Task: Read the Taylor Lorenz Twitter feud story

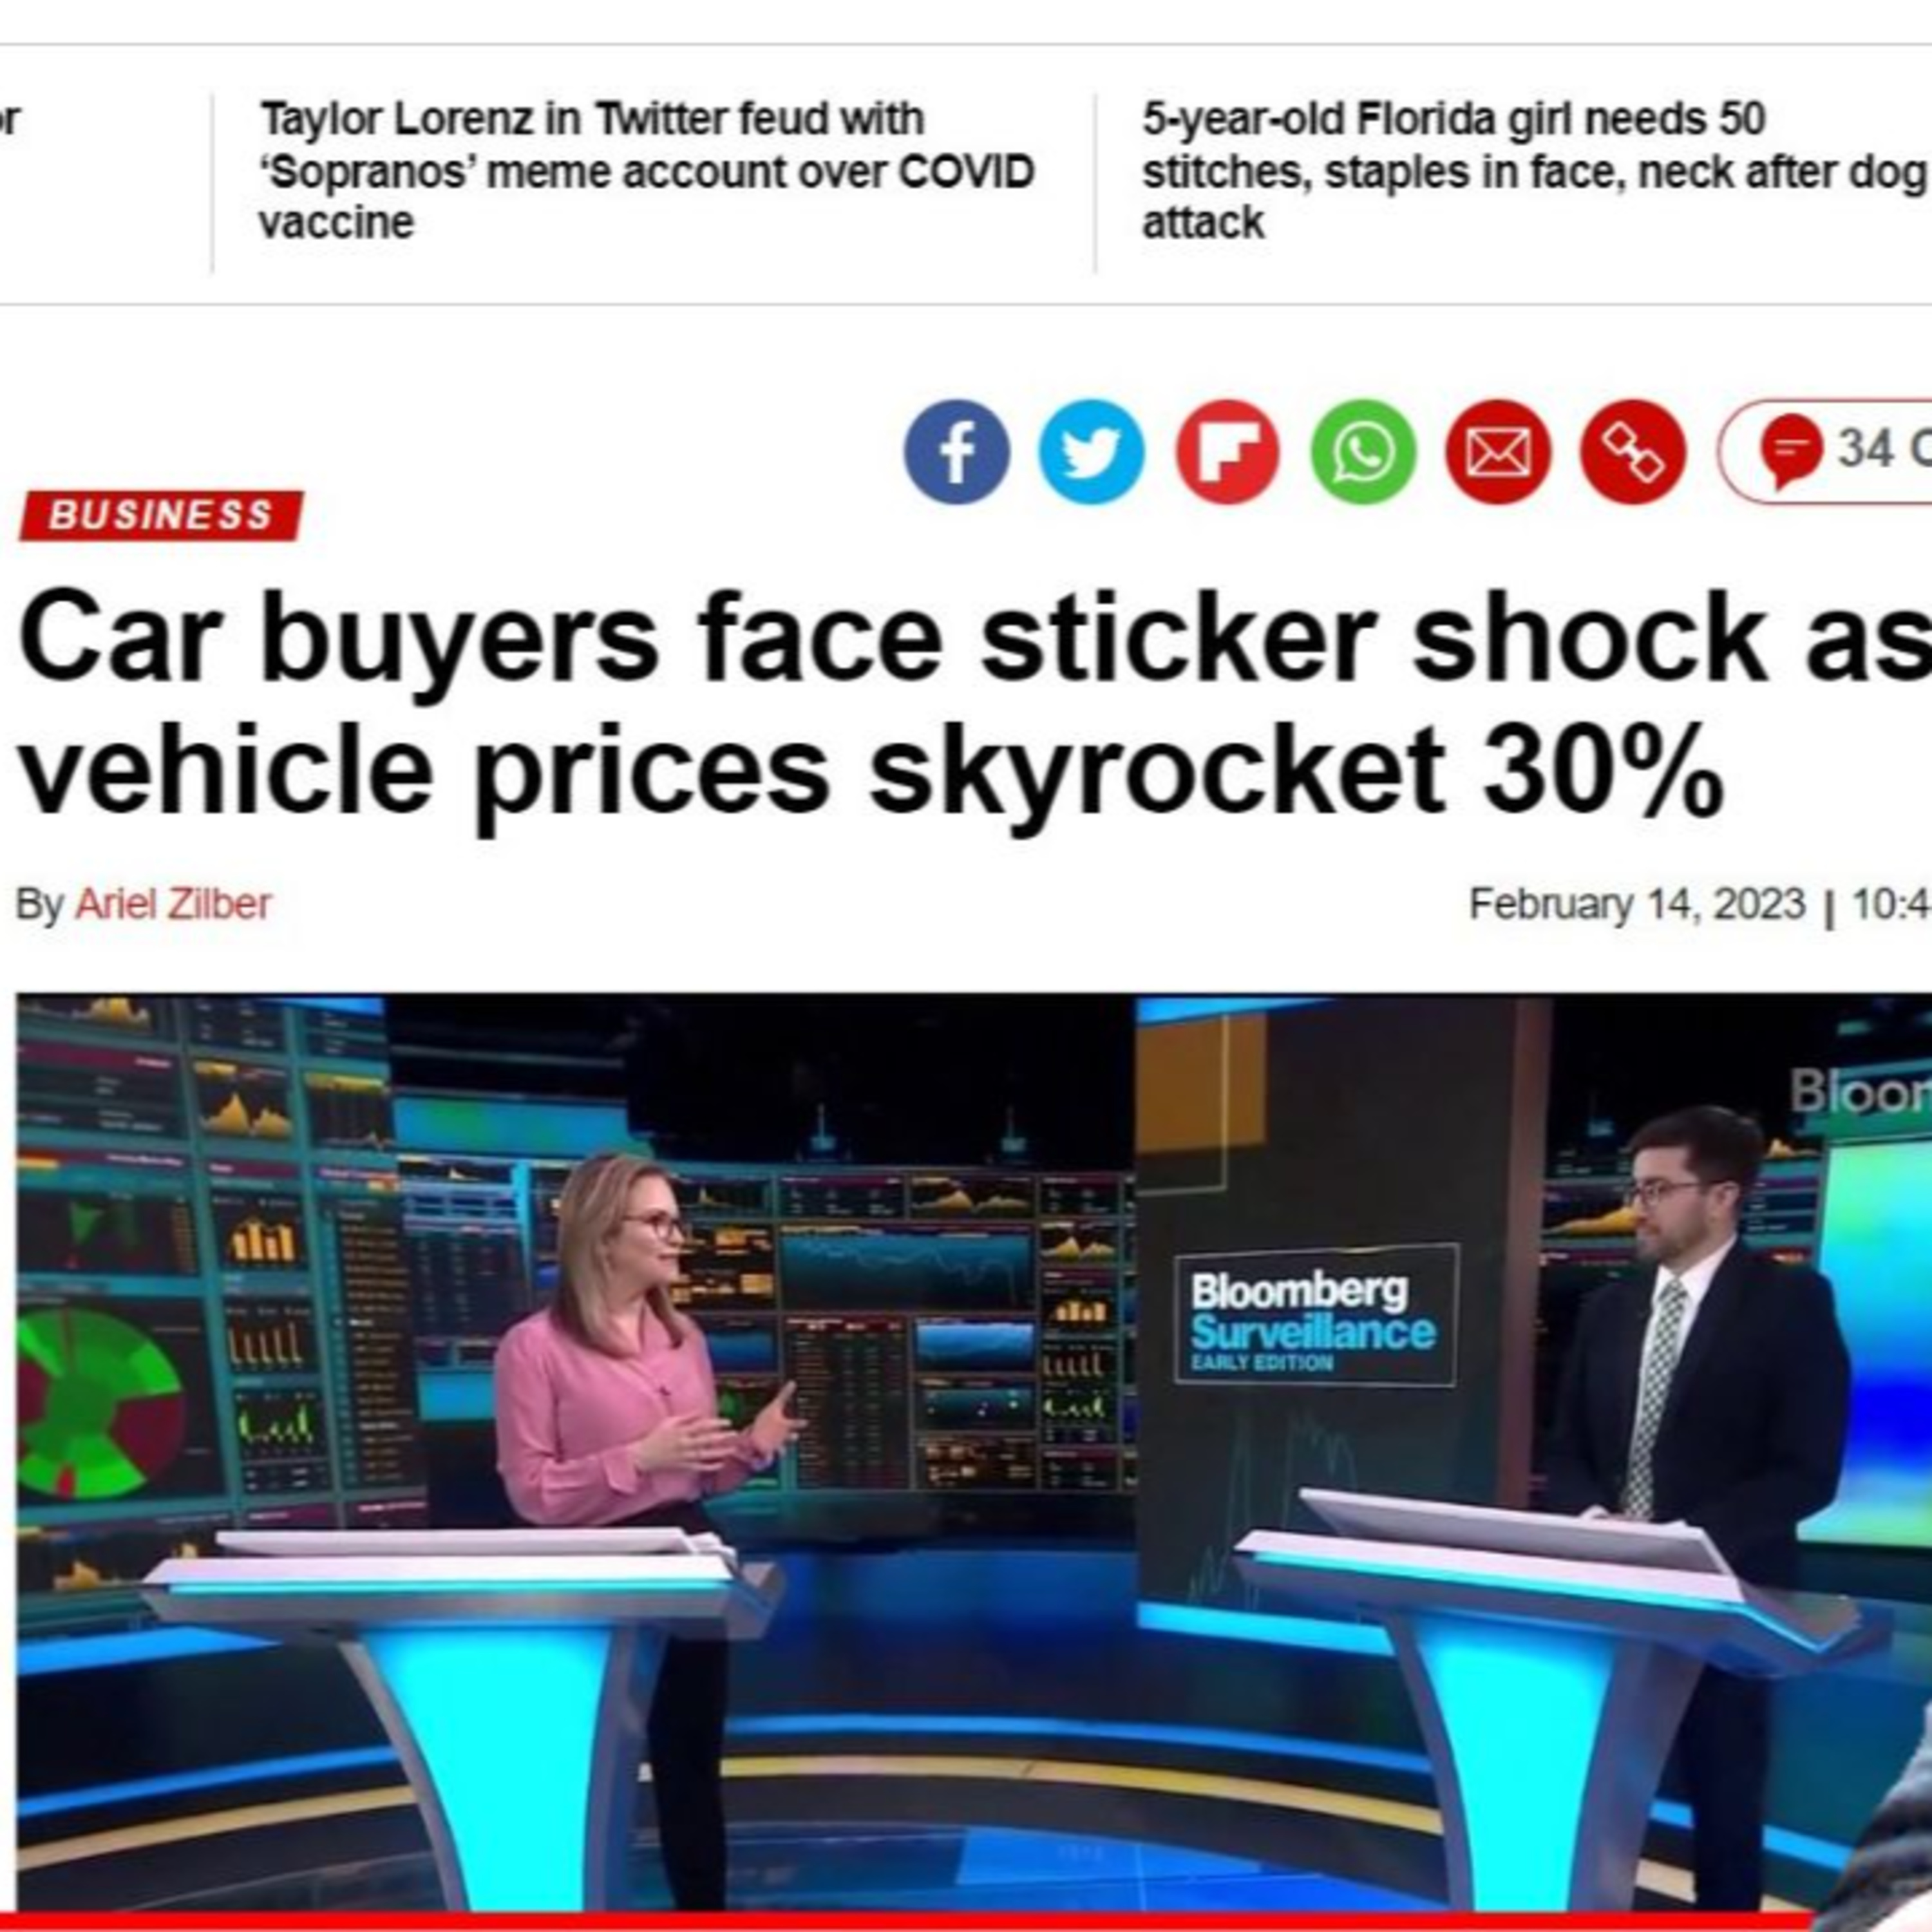Action: [x=646, y=171]
